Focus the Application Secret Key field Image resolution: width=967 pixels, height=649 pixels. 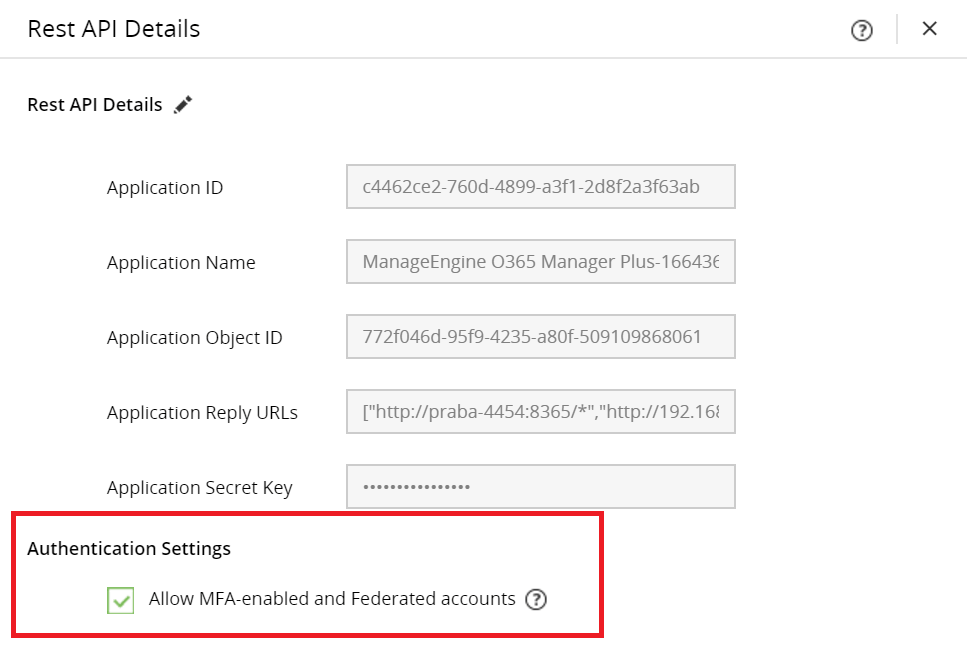point(540,487)
